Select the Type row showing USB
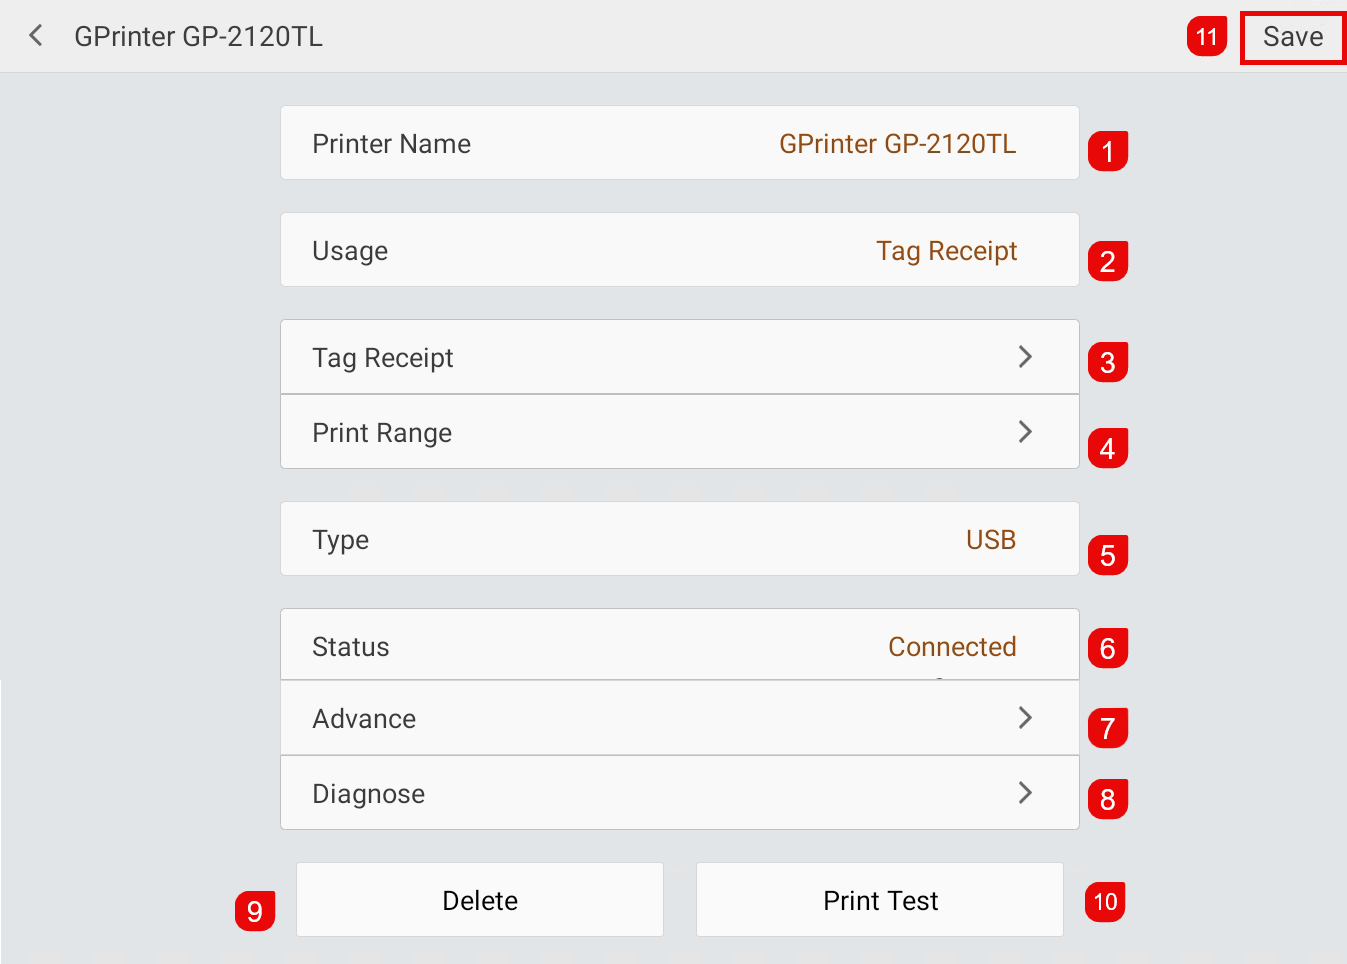 click(x=680, y=539)
